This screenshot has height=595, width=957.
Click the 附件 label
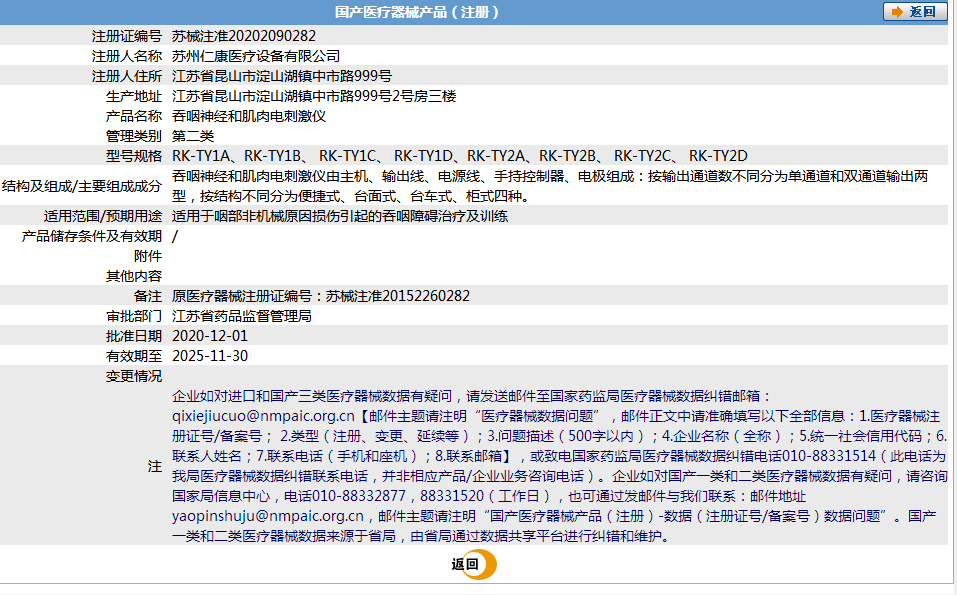tap(148, 256)
